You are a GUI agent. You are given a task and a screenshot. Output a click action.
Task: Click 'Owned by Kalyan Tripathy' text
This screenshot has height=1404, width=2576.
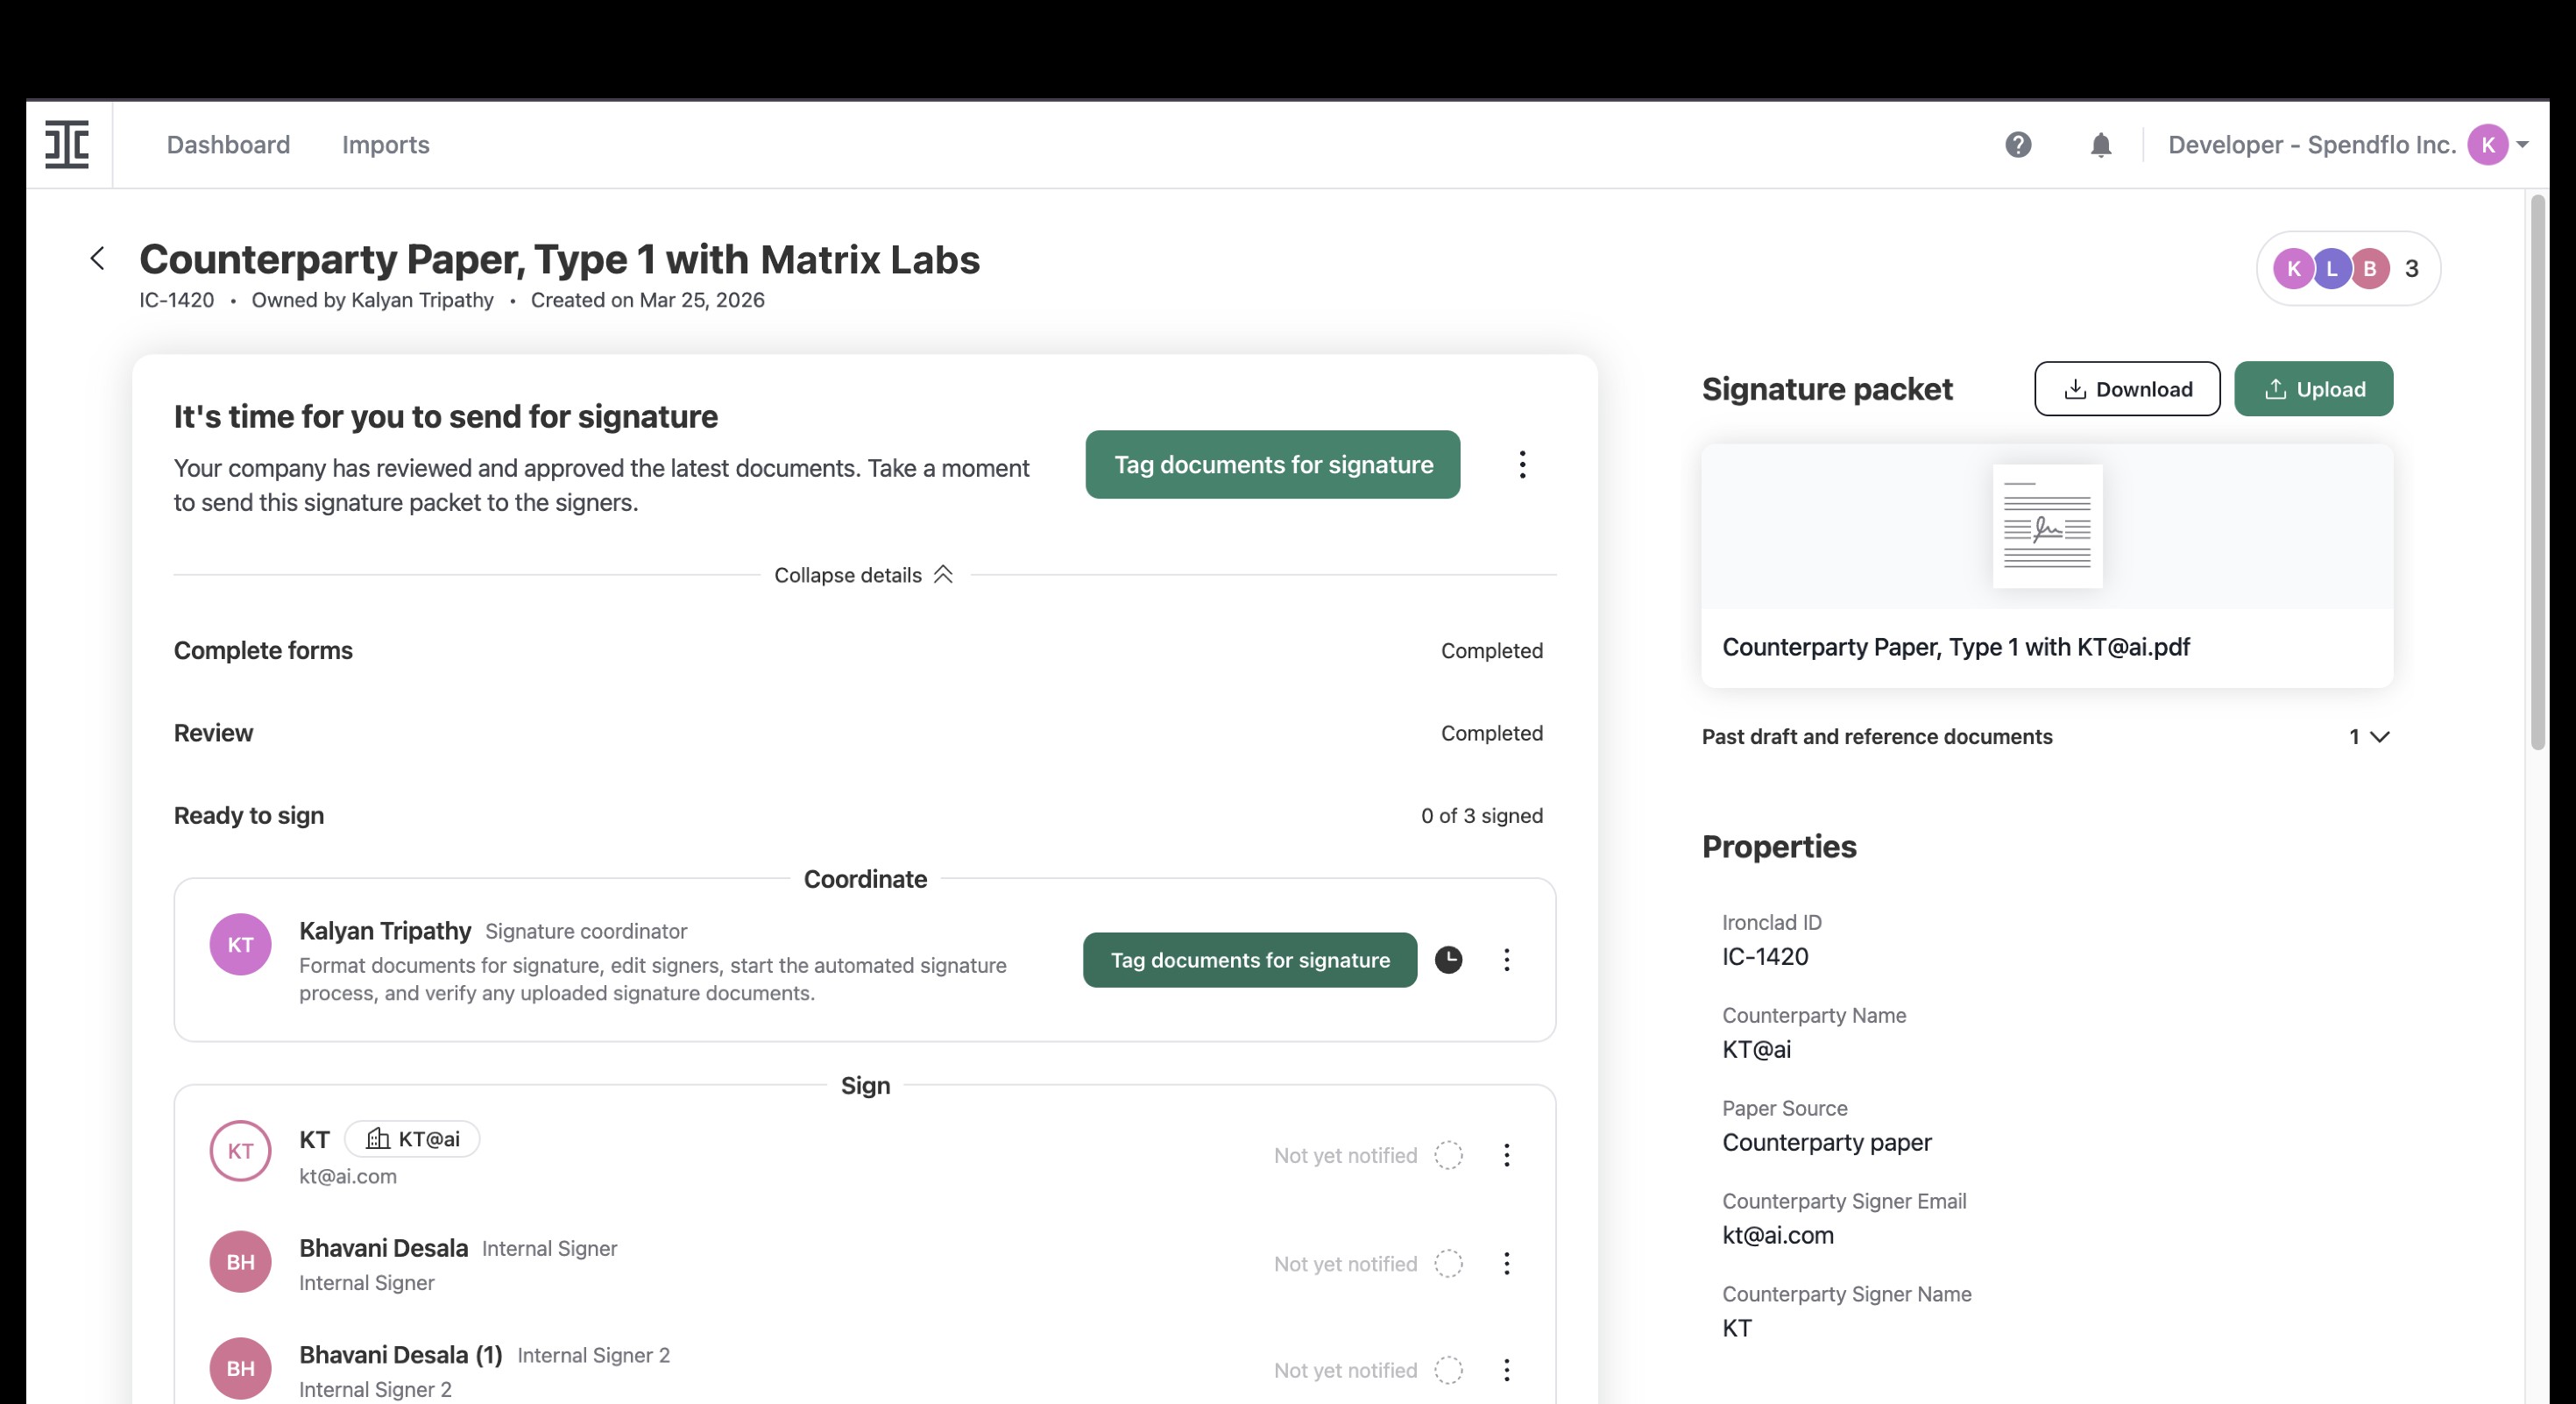coord(372,301)
